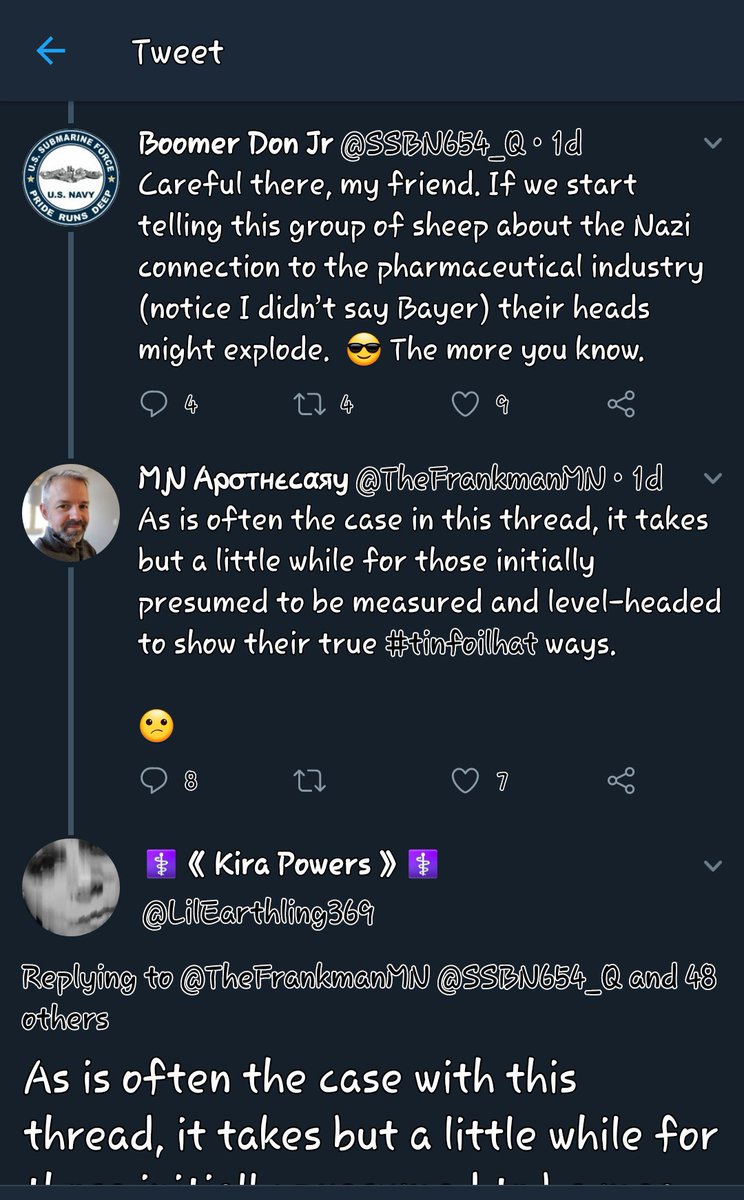Viewport: 744px width, 1200px height.
Task: Open the #tinfoilhat hashtag
Action: click(x=463, y=643)
